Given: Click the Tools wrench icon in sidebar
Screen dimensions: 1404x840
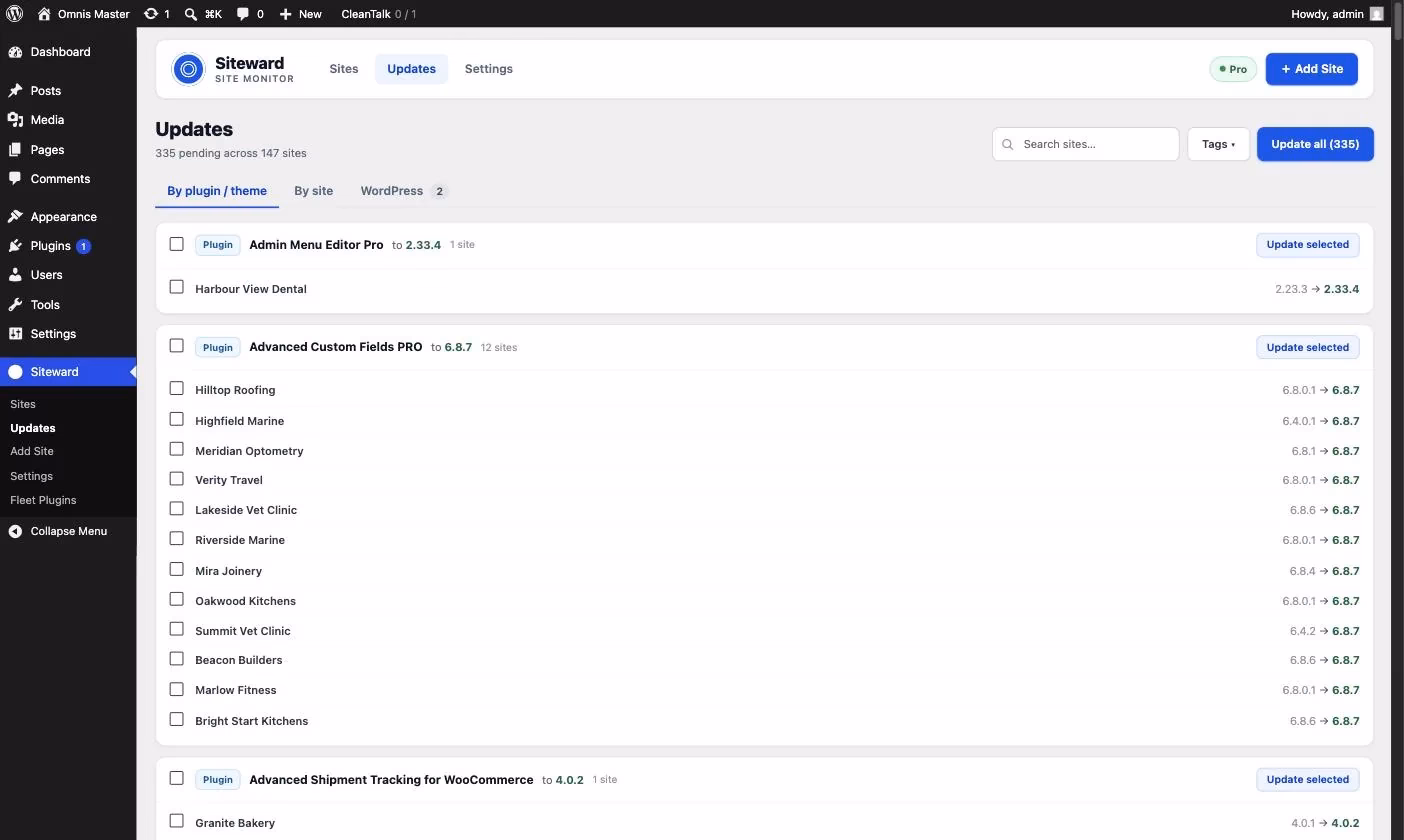Looking at the screenshot, I should coord(15,305).
